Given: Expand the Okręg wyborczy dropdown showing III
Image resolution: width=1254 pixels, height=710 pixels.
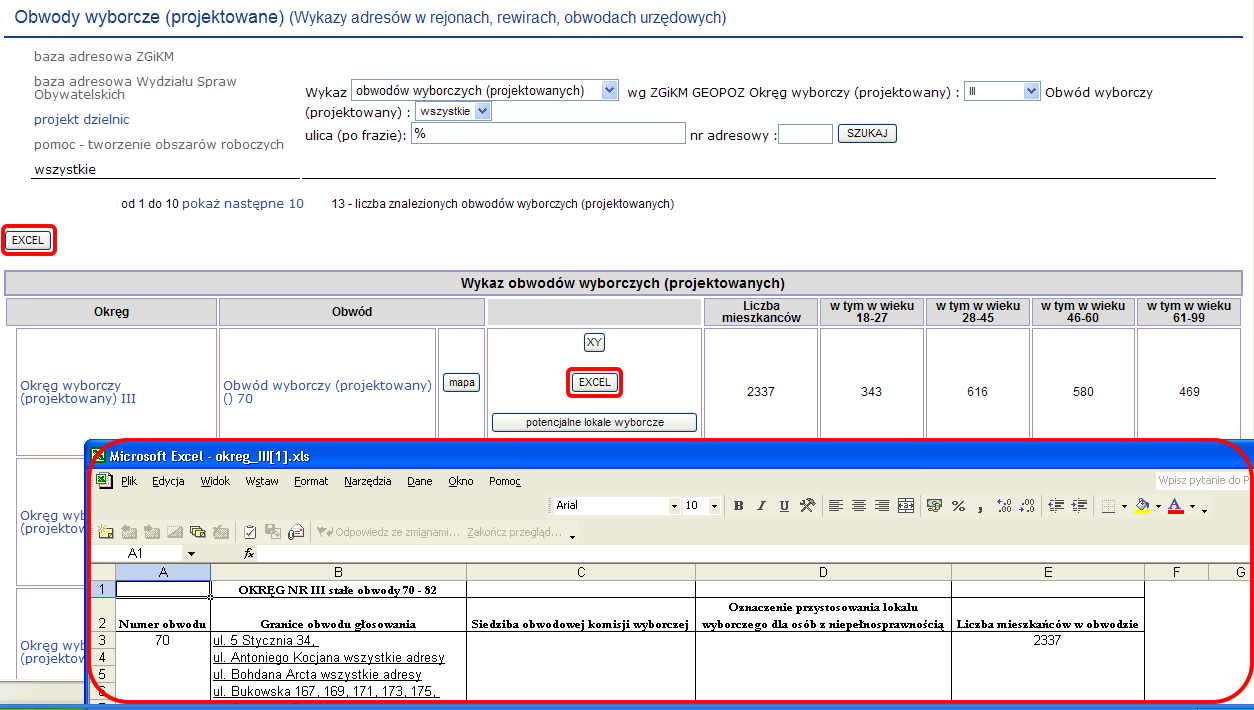Looking at the screenshot, I should pyautogui.click(x=1031, y=91).
